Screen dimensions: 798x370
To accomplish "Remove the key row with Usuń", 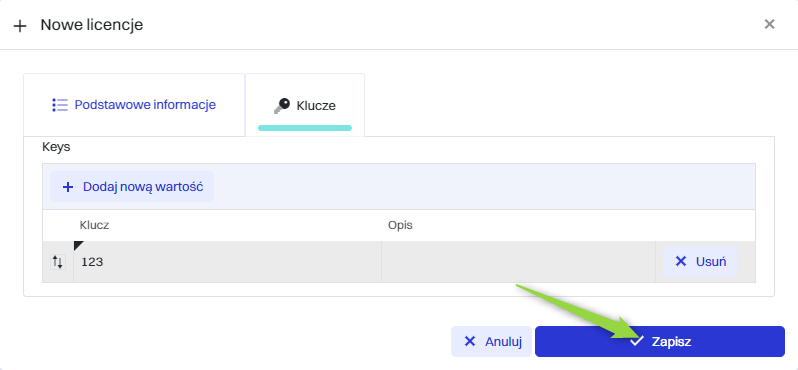I will 700,262.
